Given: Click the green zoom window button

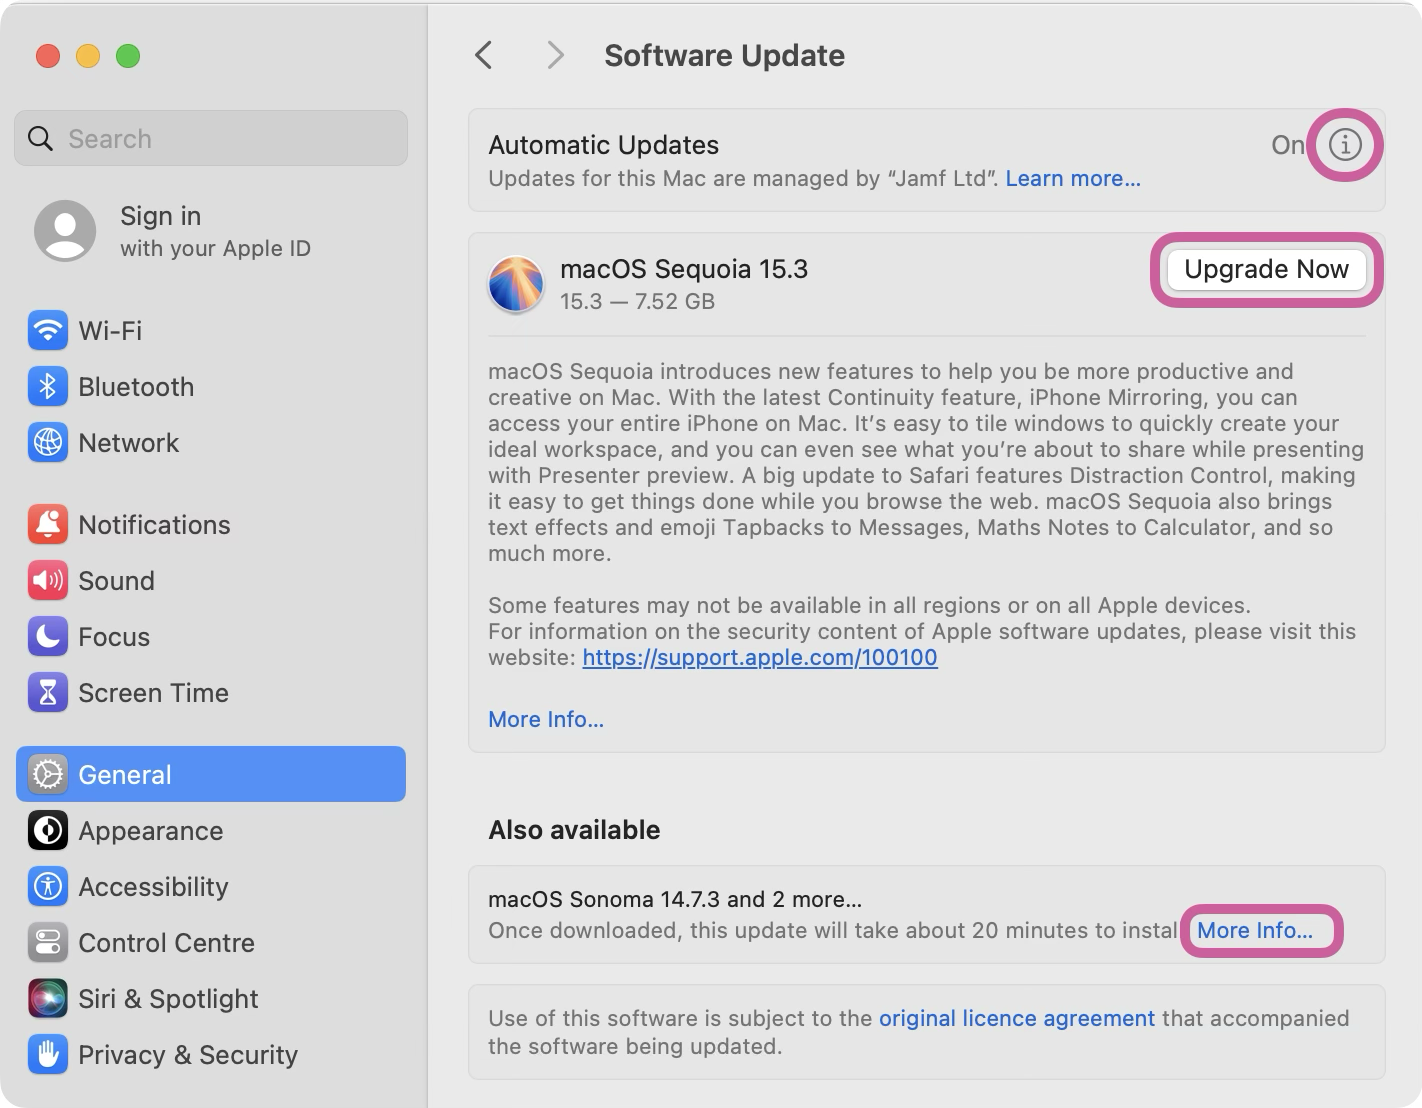Looking at the screenshot, I should (x=128, y=56).
